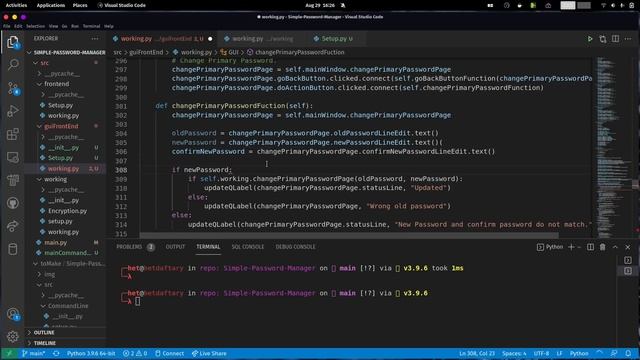Split the editor to the right
Image resolution: width=640 pixels, height=360 pixels.
point(615,39)
